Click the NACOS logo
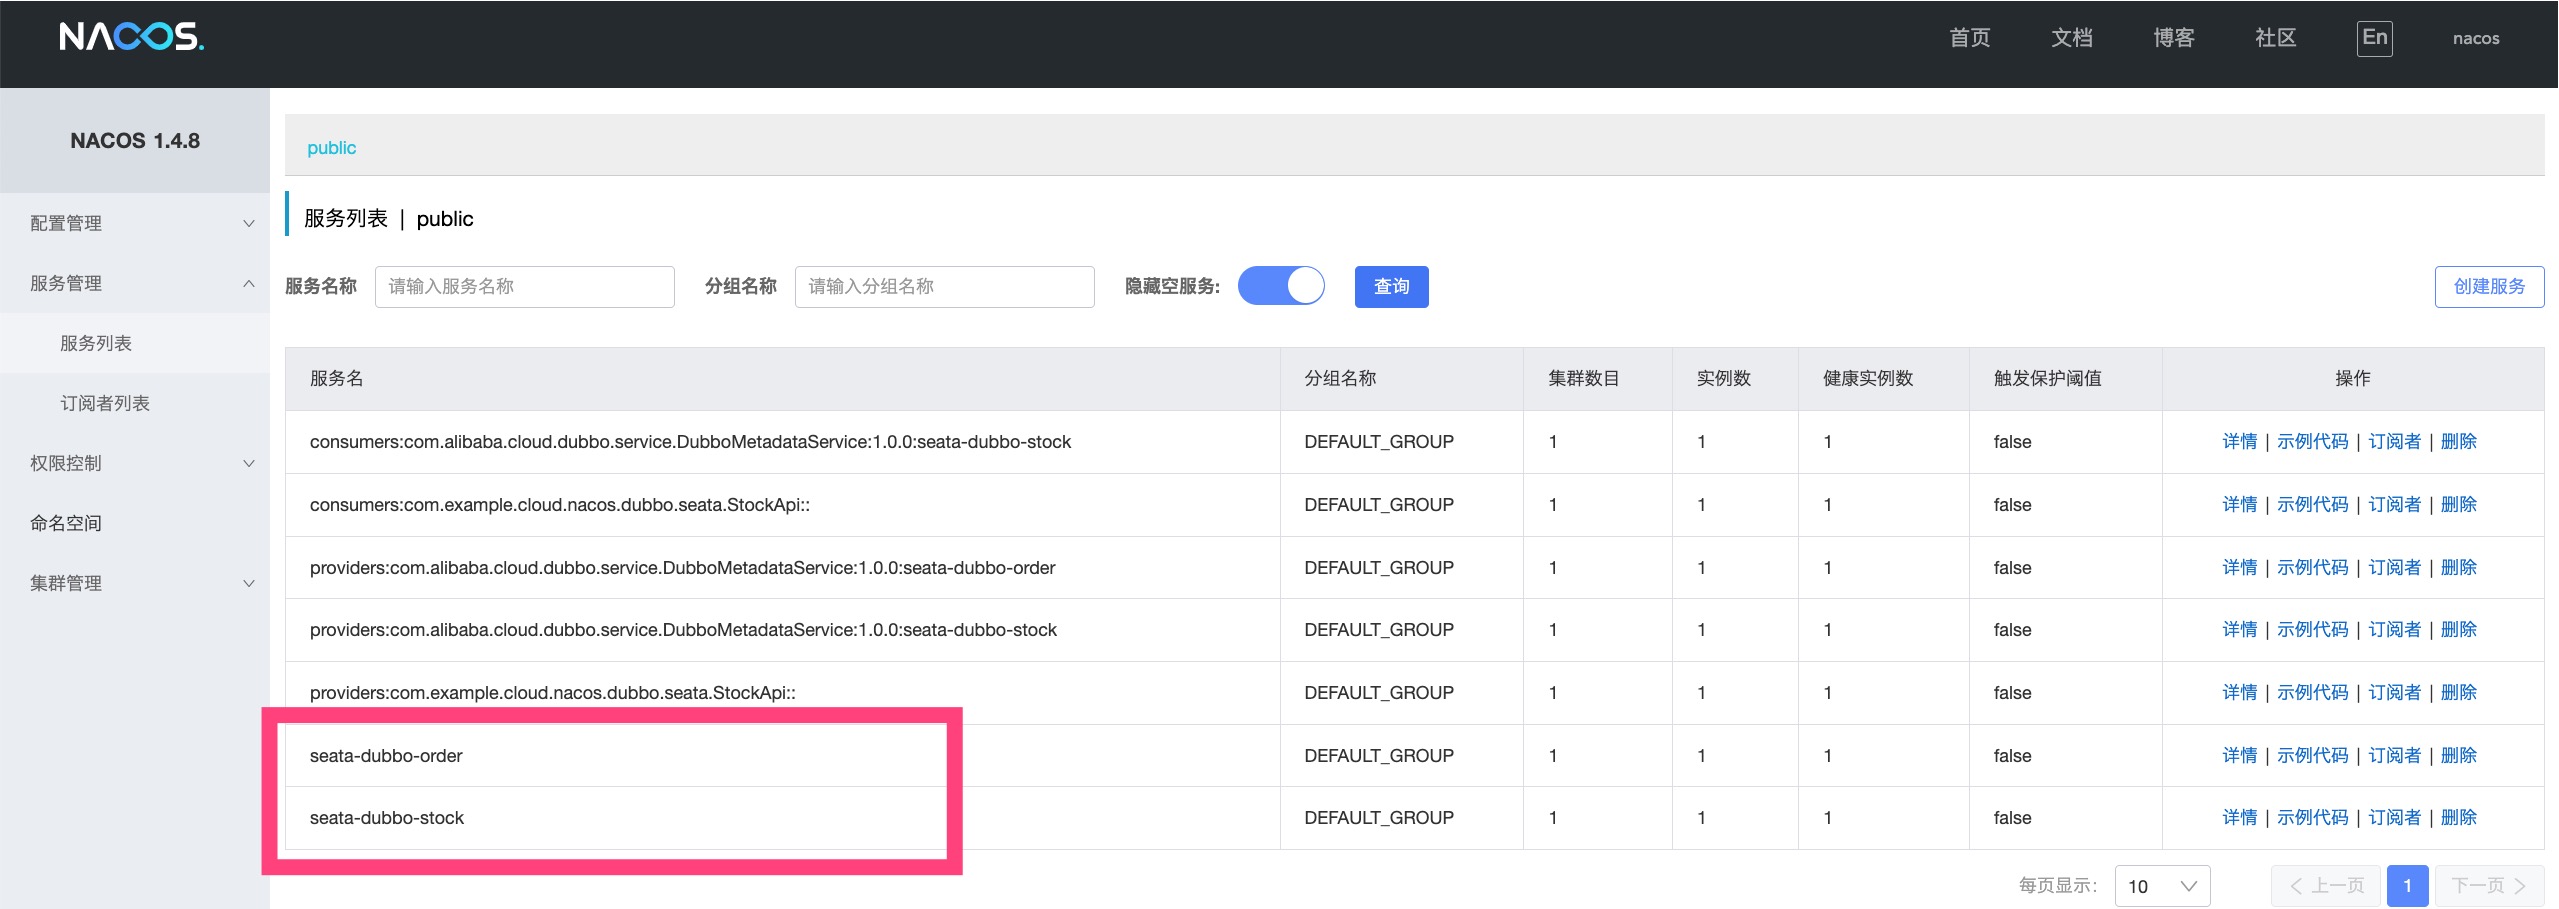The height and width of the screenshot is (909, 2559). click(131, 37)
